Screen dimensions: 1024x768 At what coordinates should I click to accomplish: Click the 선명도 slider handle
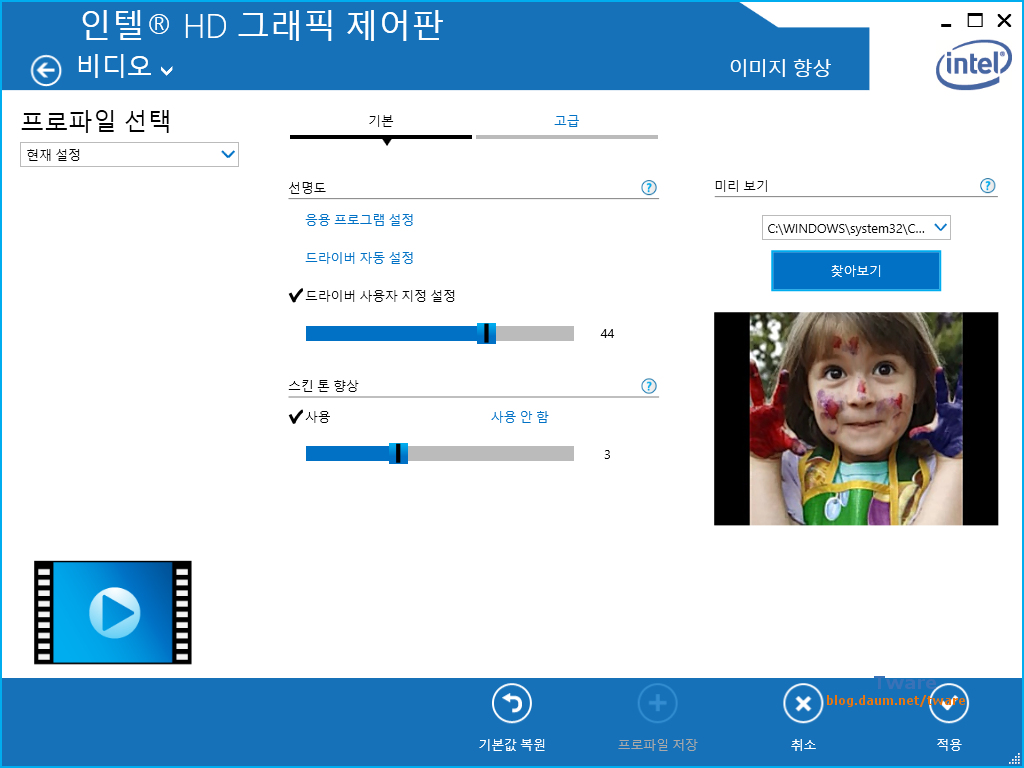pos(486,333)
